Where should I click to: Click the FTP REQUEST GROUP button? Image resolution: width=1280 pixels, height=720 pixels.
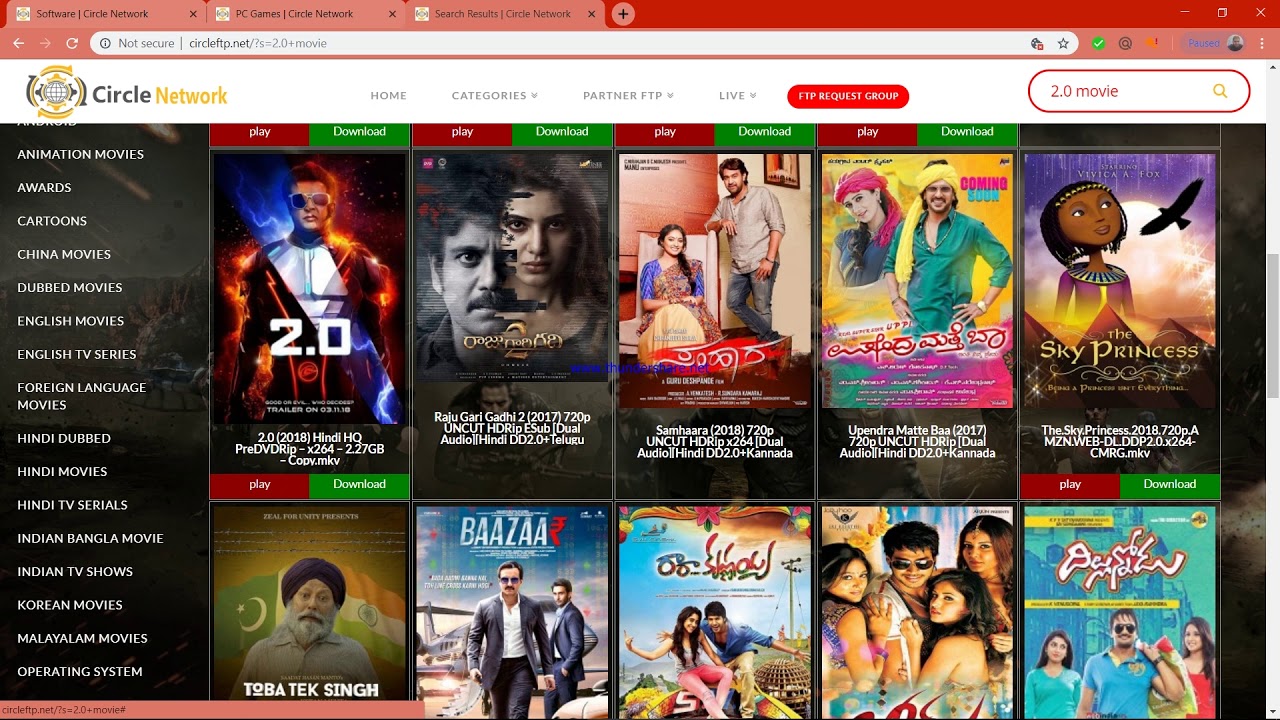pos(848,96)
